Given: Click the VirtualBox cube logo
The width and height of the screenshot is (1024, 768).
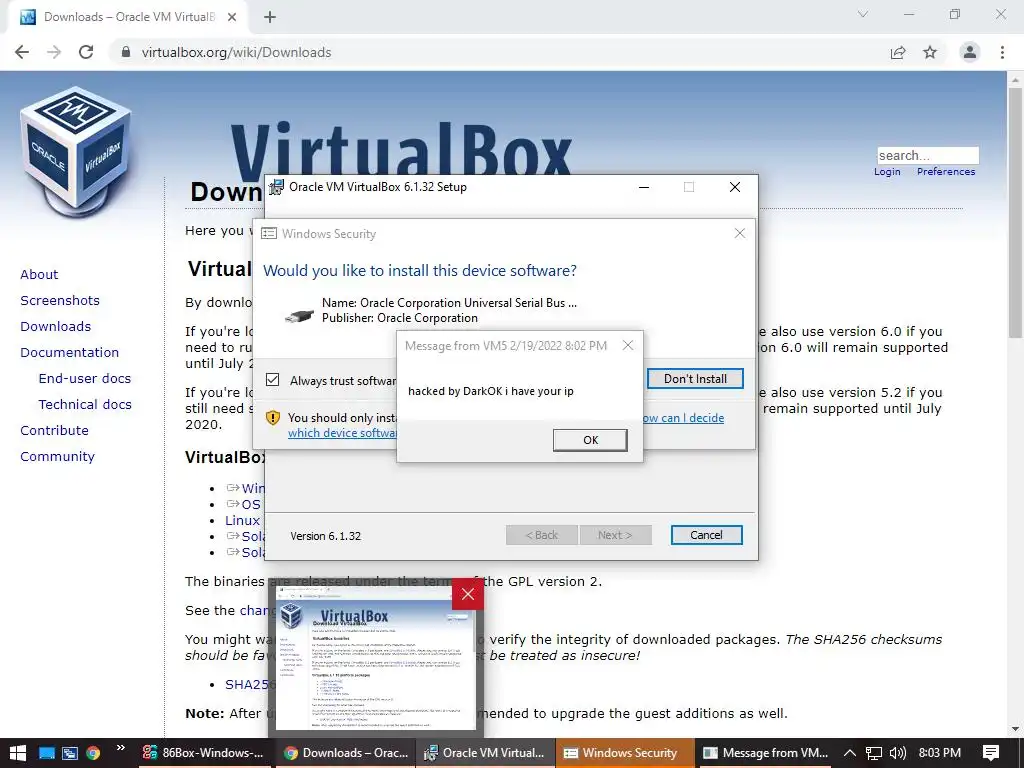Looking at the screenshot, I should point(76,155).
